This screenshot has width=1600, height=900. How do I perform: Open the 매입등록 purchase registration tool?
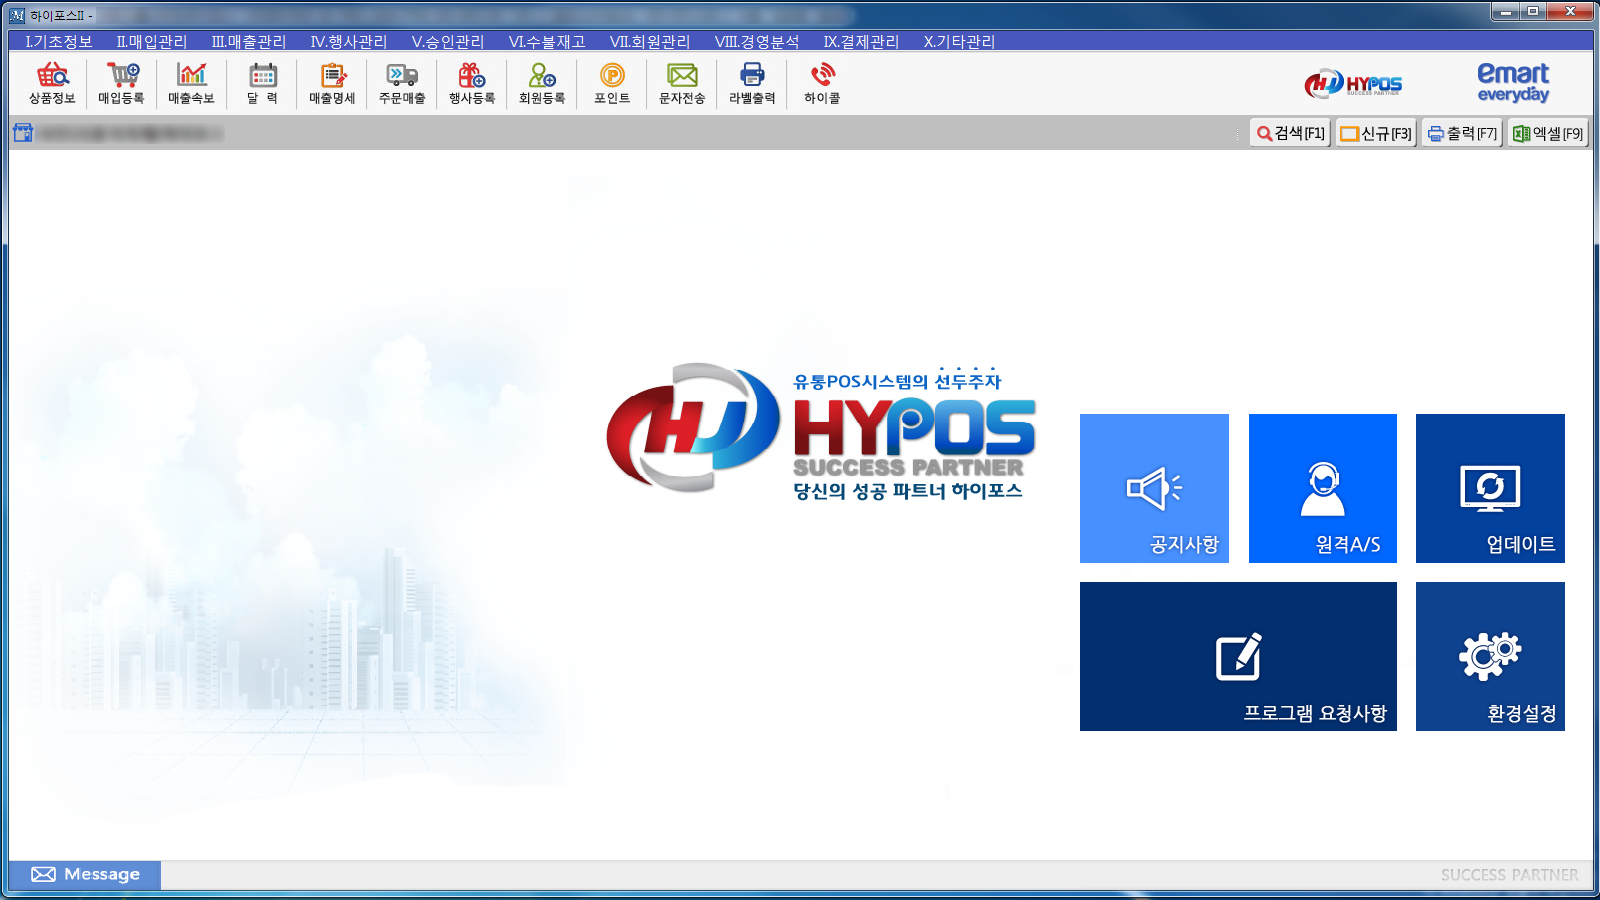121,84
